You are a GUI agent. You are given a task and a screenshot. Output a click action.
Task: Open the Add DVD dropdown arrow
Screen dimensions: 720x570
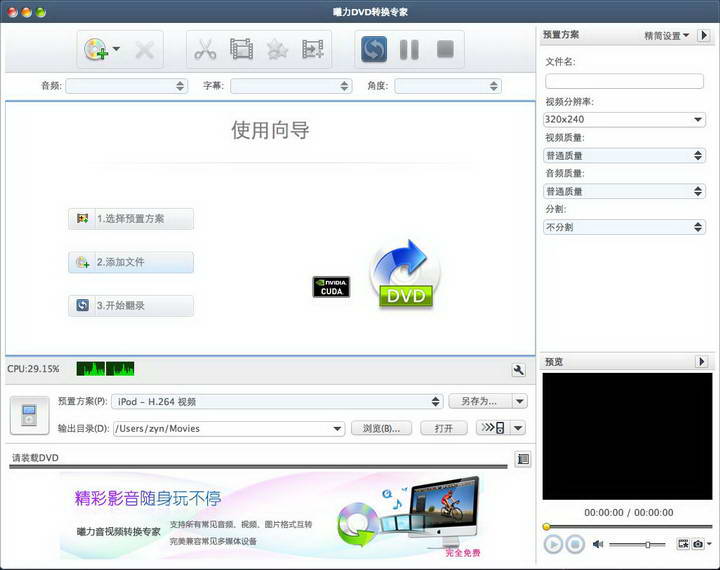tap(117, 49)
